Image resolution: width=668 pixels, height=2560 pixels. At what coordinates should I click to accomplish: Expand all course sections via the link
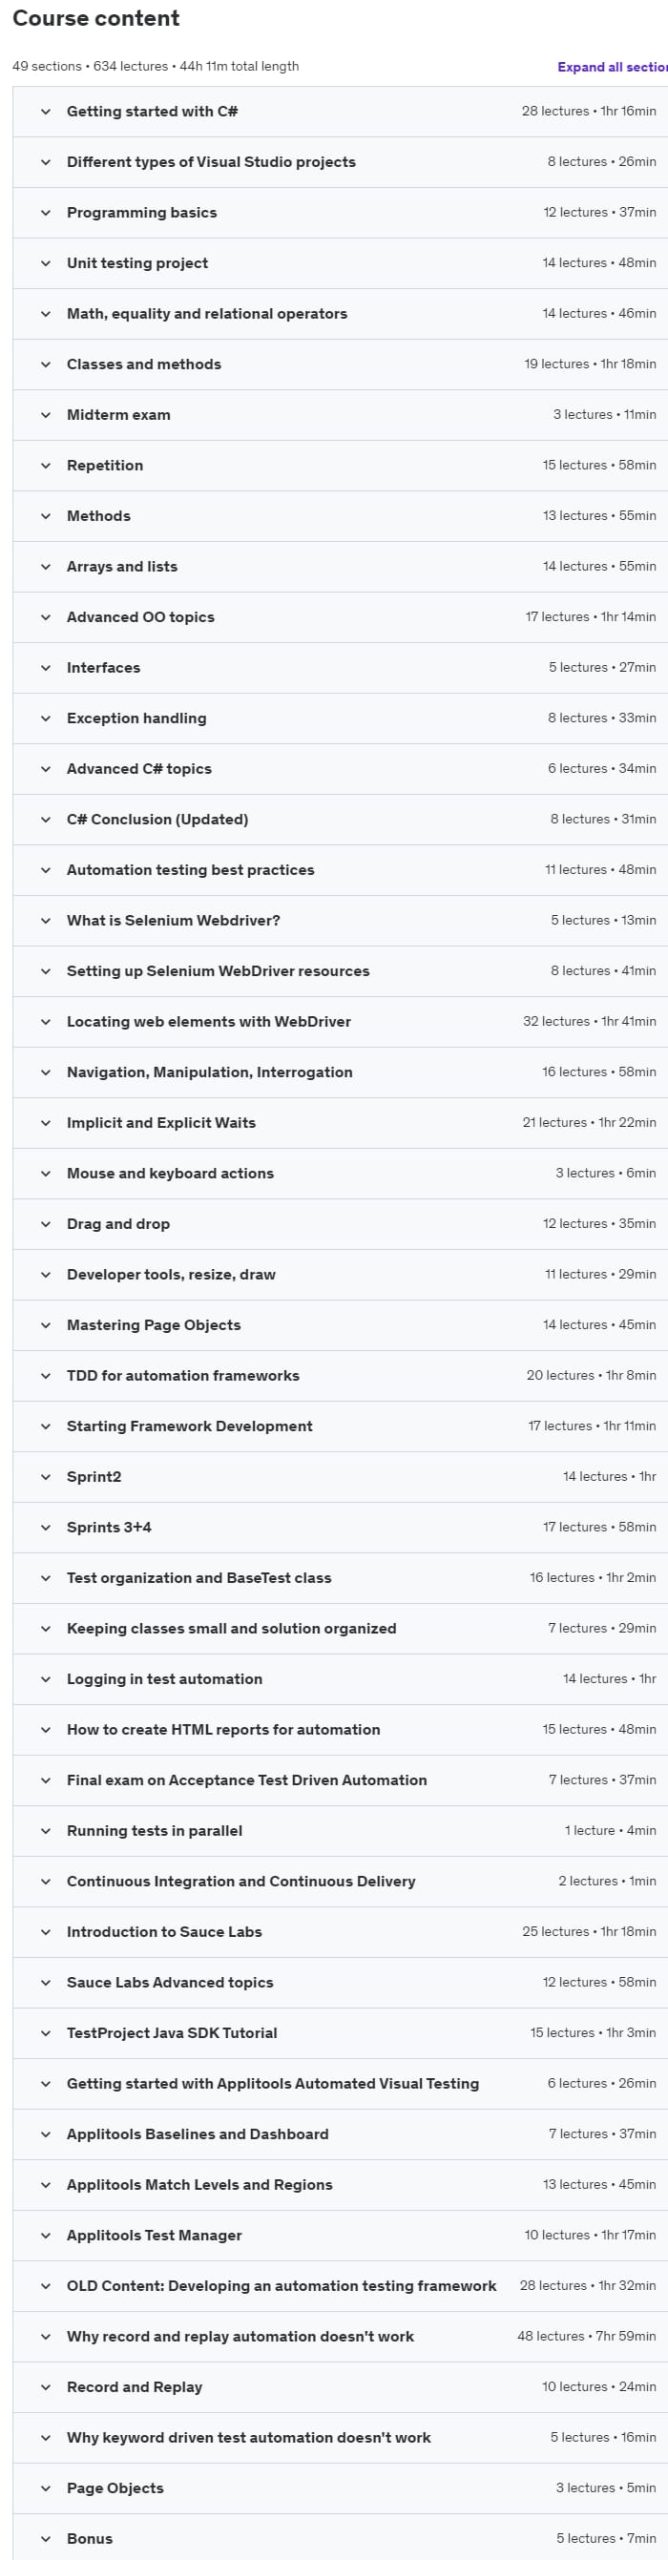pos(612,67)
